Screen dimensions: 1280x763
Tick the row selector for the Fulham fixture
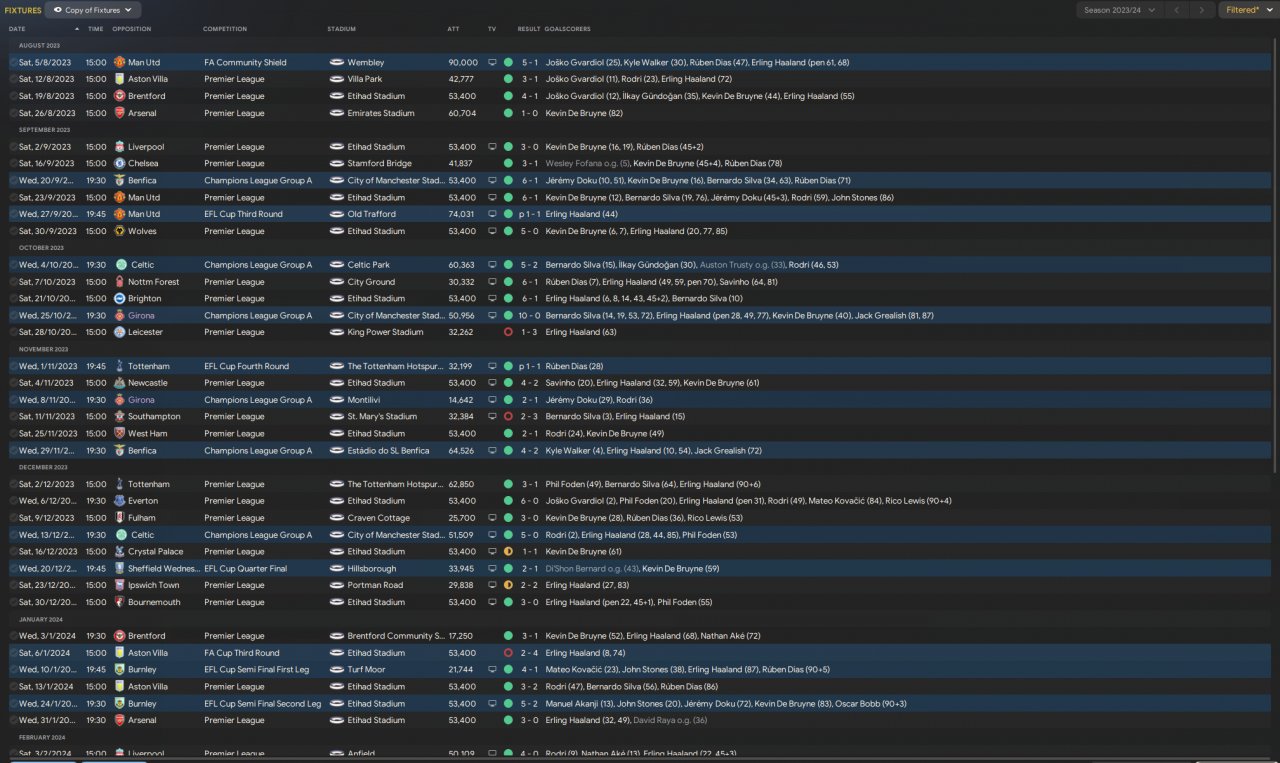click(13, 518)
